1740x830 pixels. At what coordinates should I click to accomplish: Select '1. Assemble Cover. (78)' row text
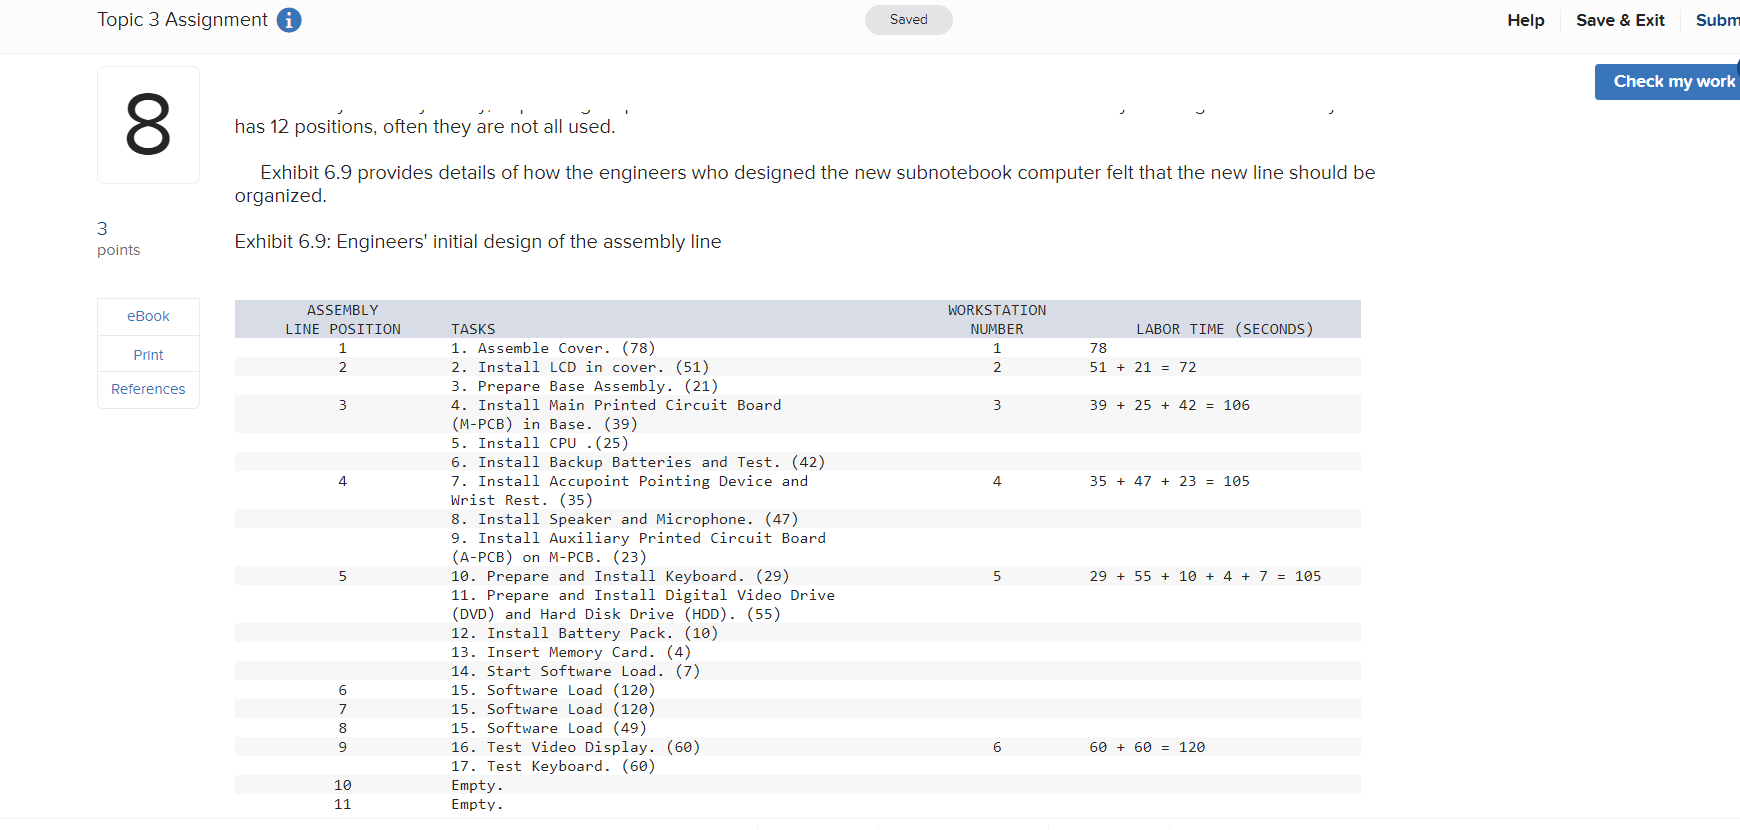pos(553,348)
